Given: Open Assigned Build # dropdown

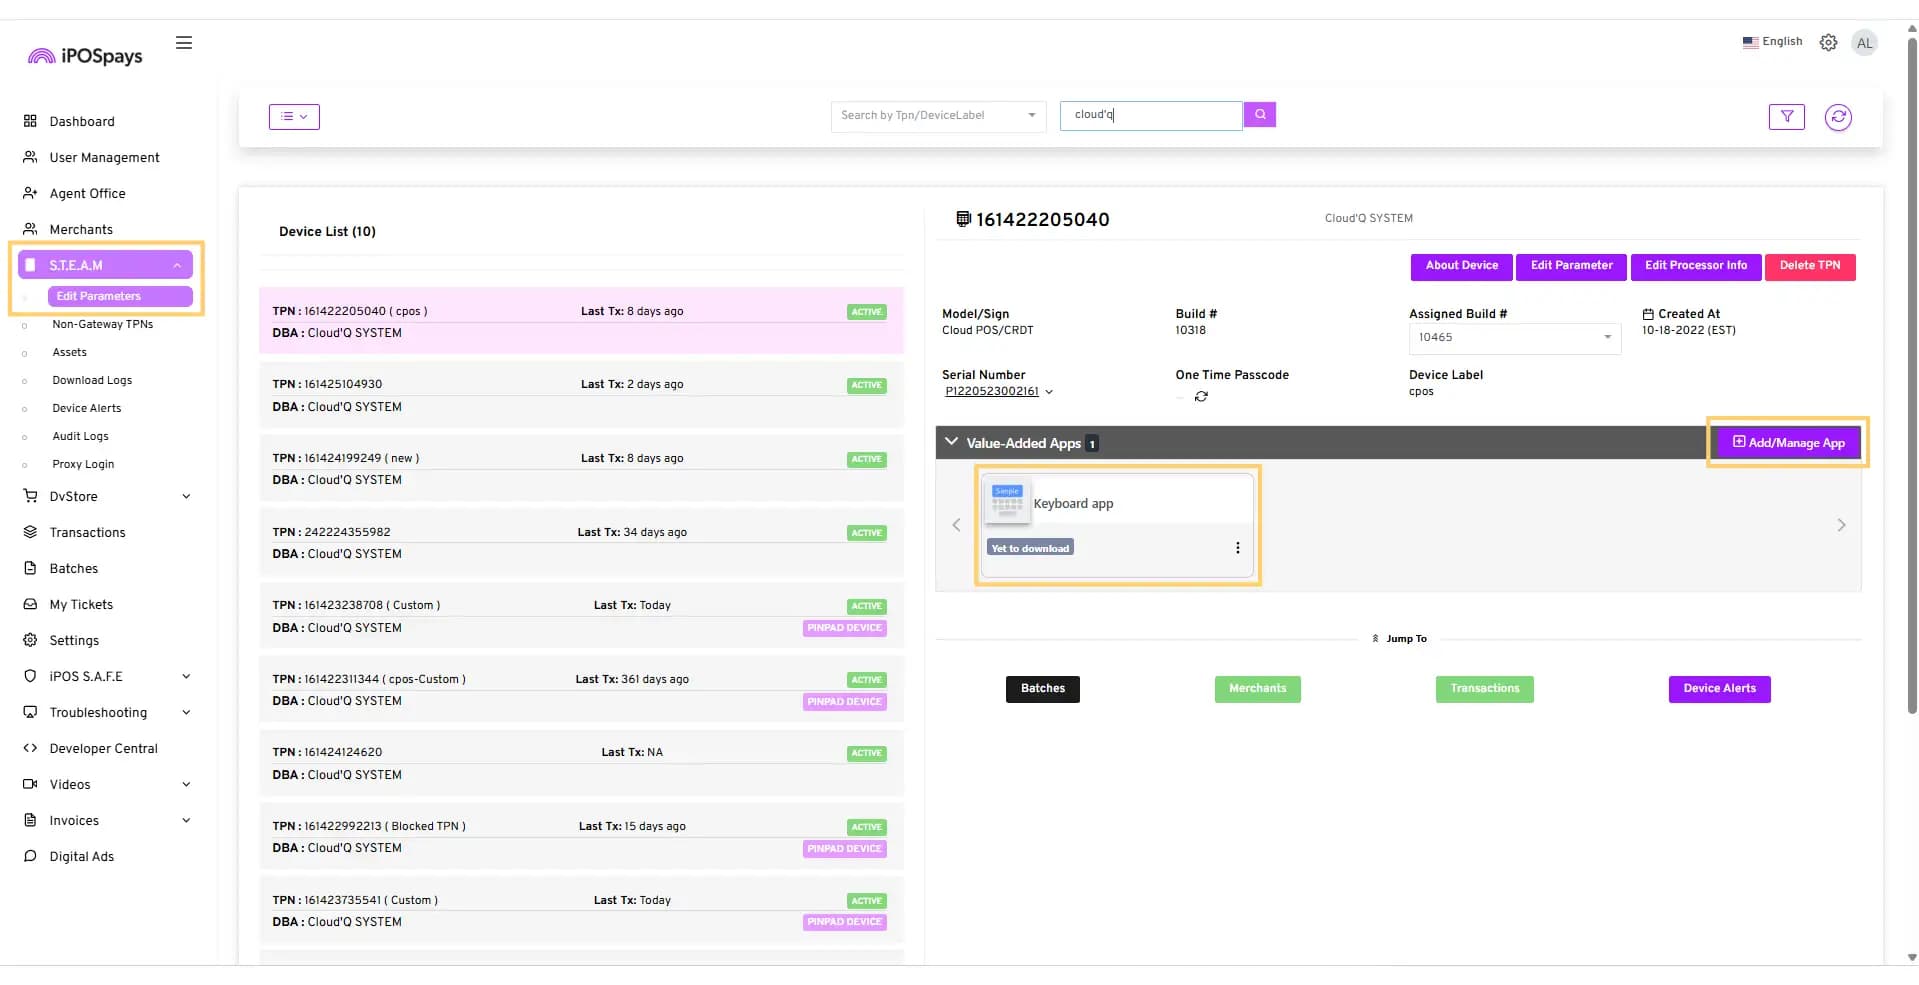Looking at the screenshot, I should (1515, 338).
